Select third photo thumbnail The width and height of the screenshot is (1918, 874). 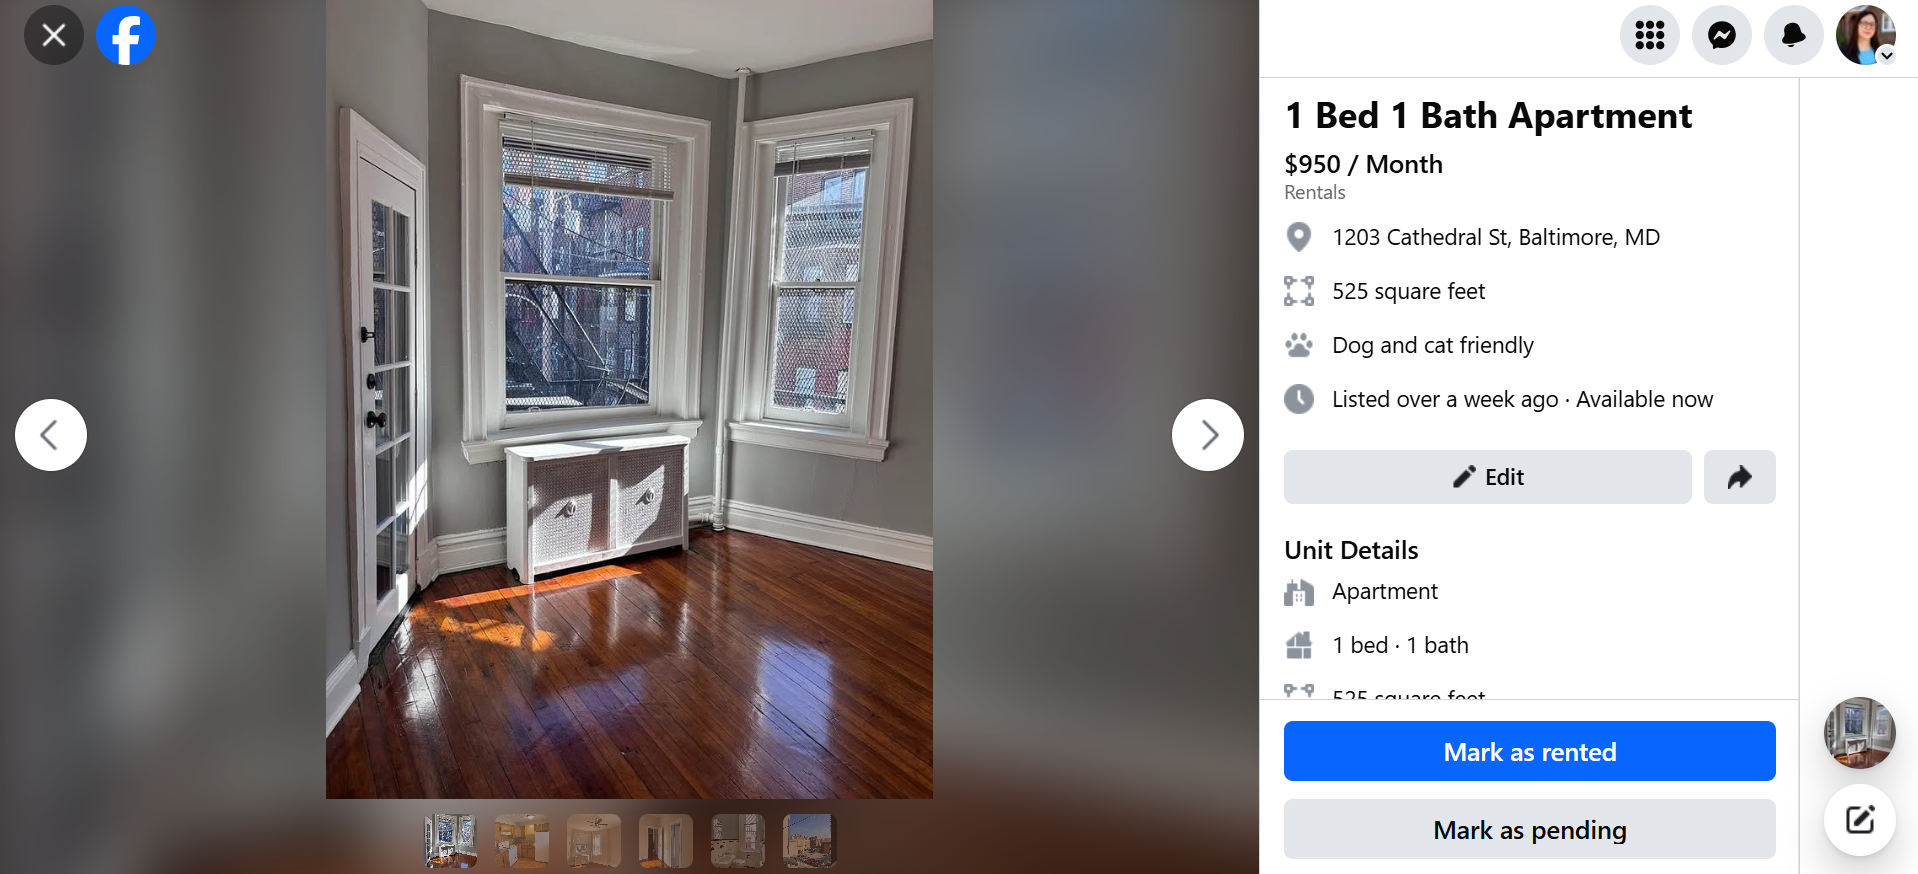(594, 840)
